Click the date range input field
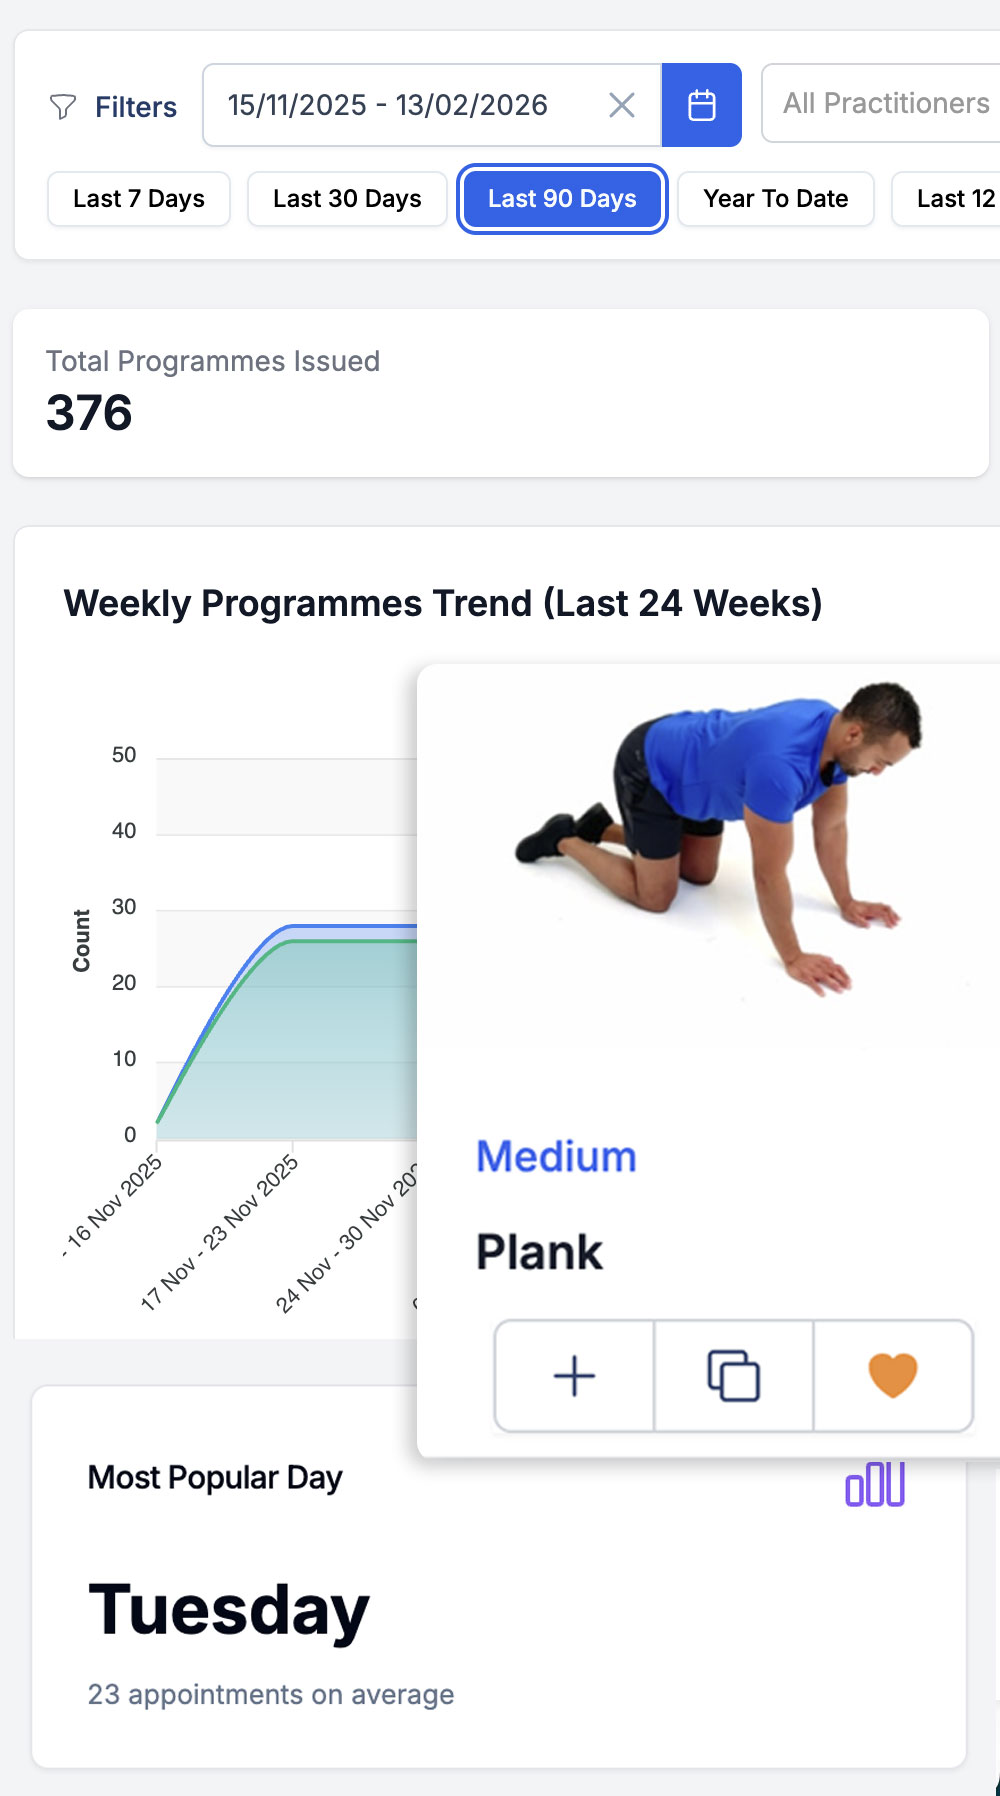This screenshot has width=1000, height=1796. pyautogui.click(x=388, y=104)
